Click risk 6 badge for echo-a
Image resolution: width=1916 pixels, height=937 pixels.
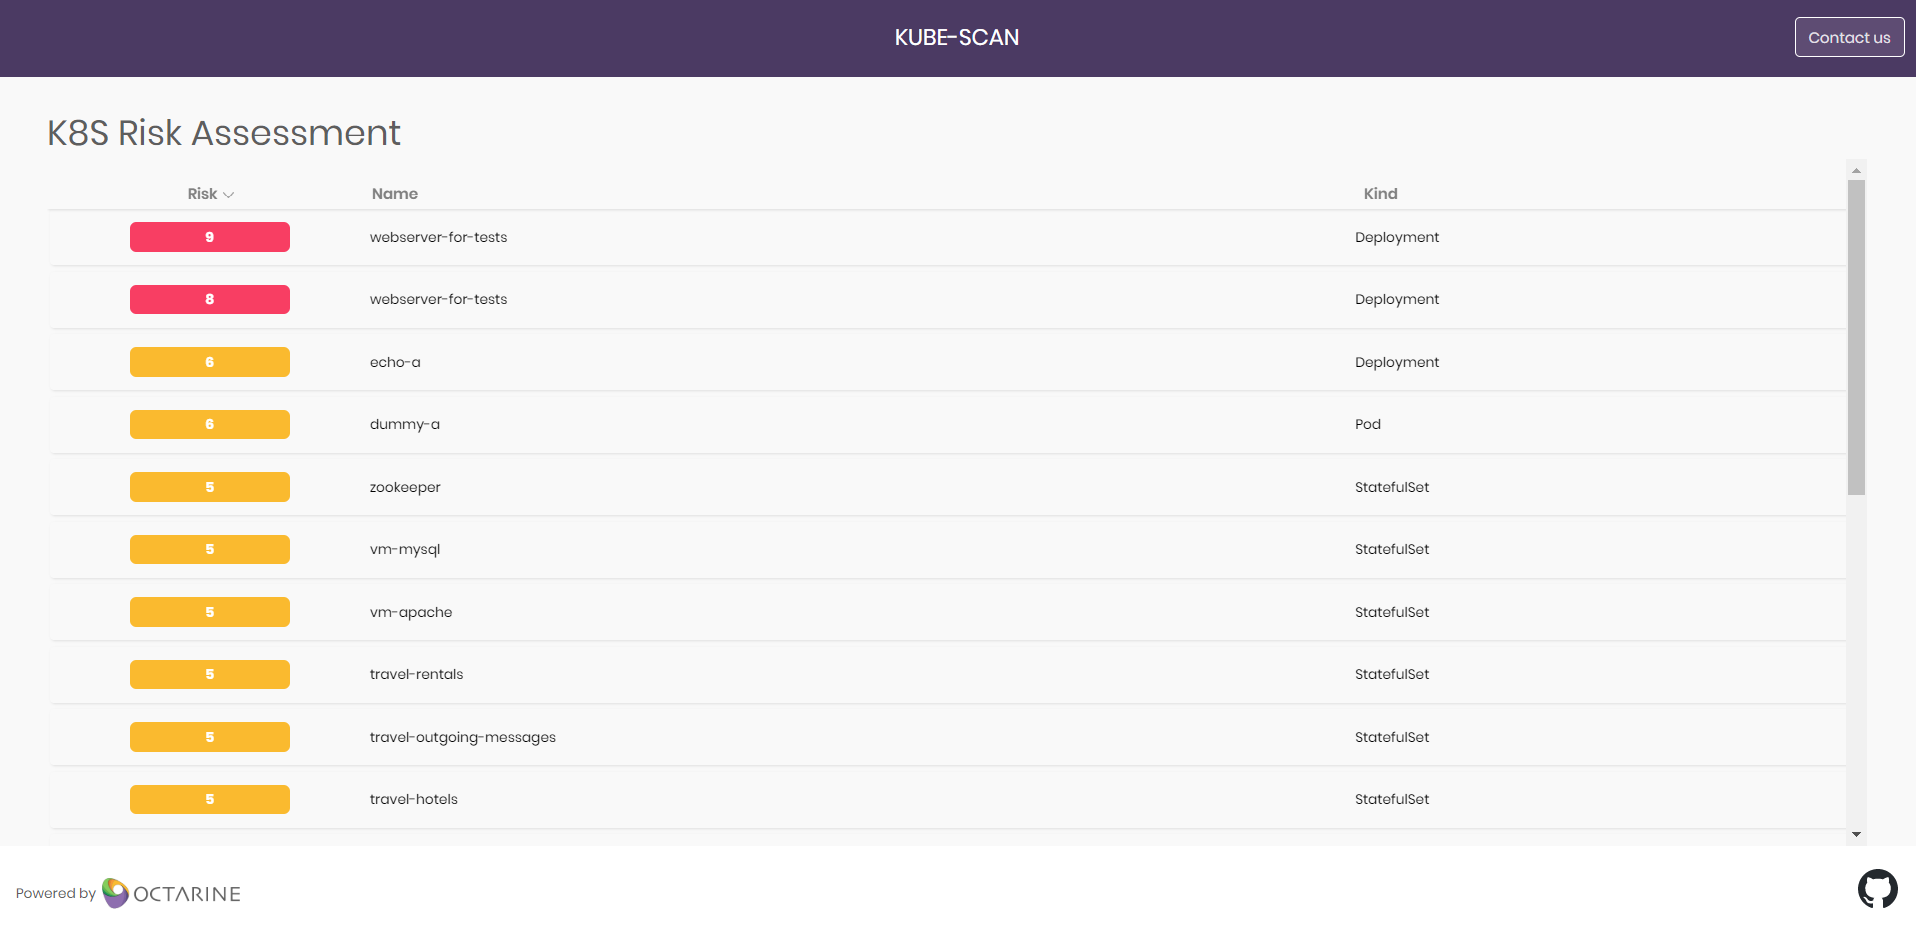click(210, 362)
